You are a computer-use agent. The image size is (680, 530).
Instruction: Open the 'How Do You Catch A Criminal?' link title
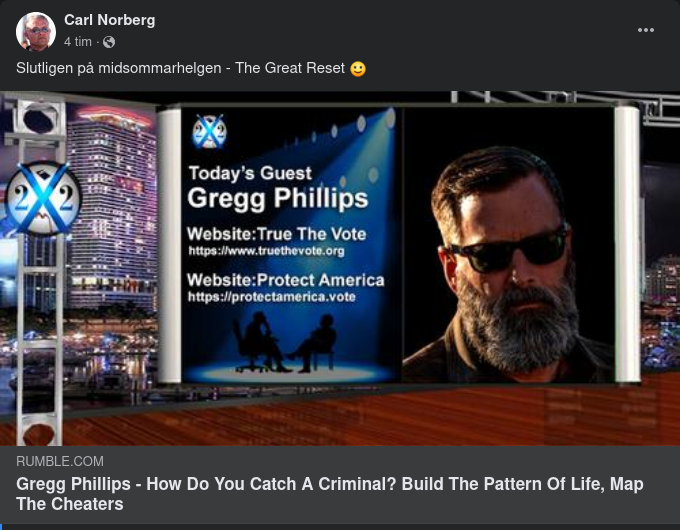pyautogui.click(x=330, y=494)
